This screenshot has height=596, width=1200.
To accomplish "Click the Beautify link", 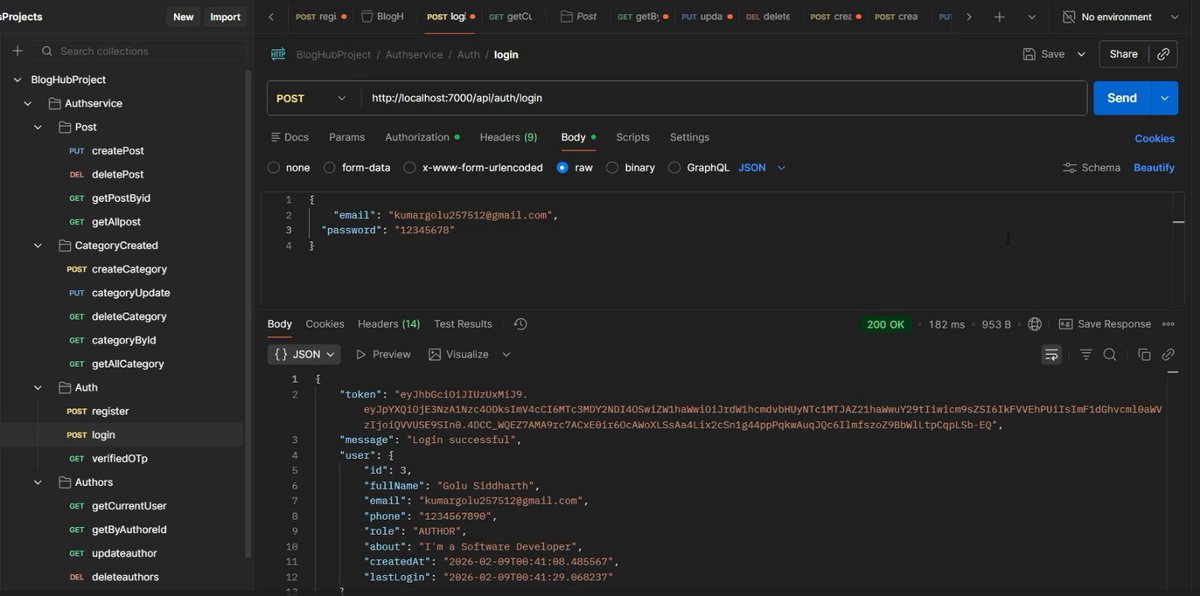I will (1154, 168).
